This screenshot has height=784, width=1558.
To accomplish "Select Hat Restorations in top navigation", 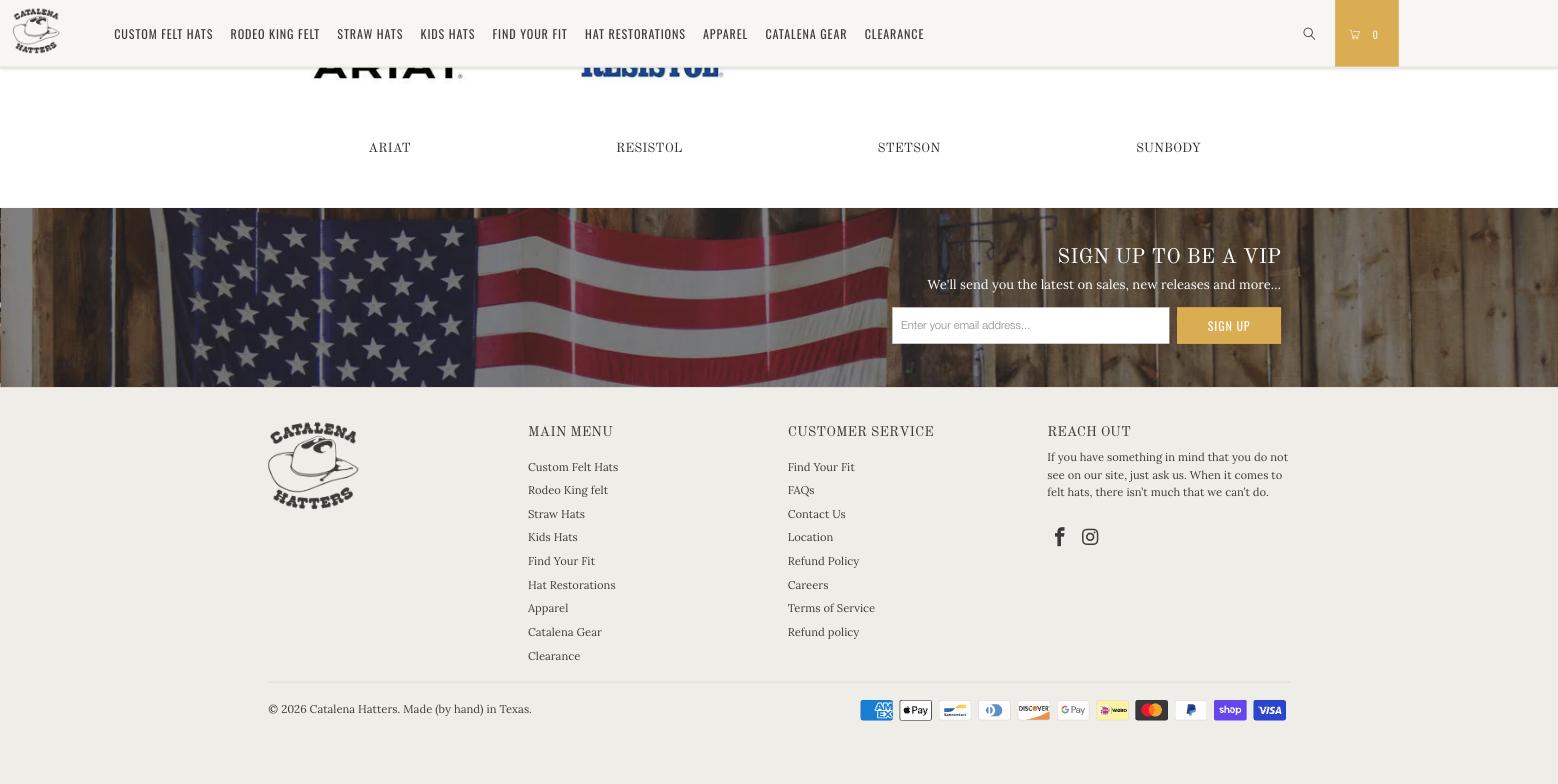I will (x=635, y=34).
